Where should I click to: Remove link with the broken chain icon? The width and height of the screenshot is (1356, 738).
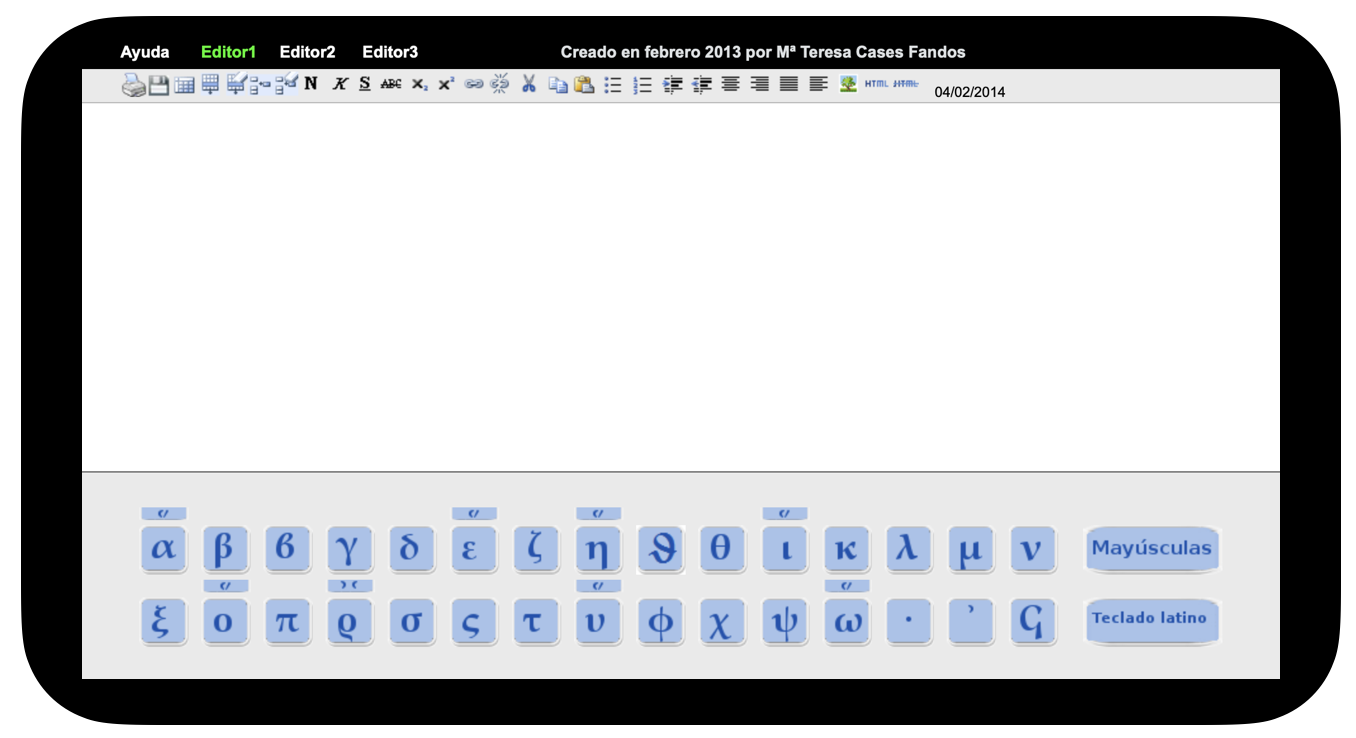[x=500, y=84]
